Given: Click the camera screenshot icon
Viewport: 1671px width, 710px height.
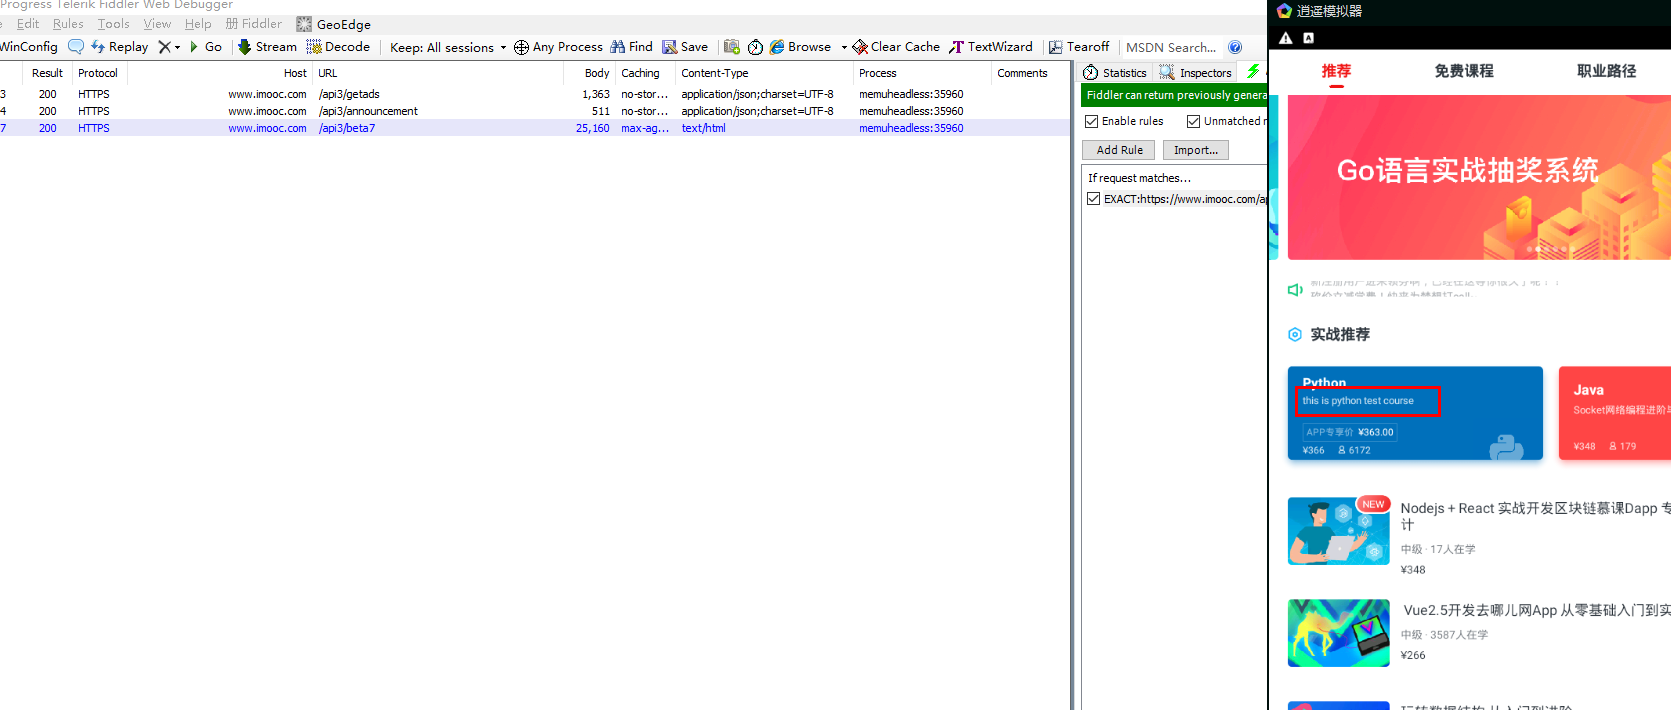Looking at the screenshot, I should (x=732, y=47).
